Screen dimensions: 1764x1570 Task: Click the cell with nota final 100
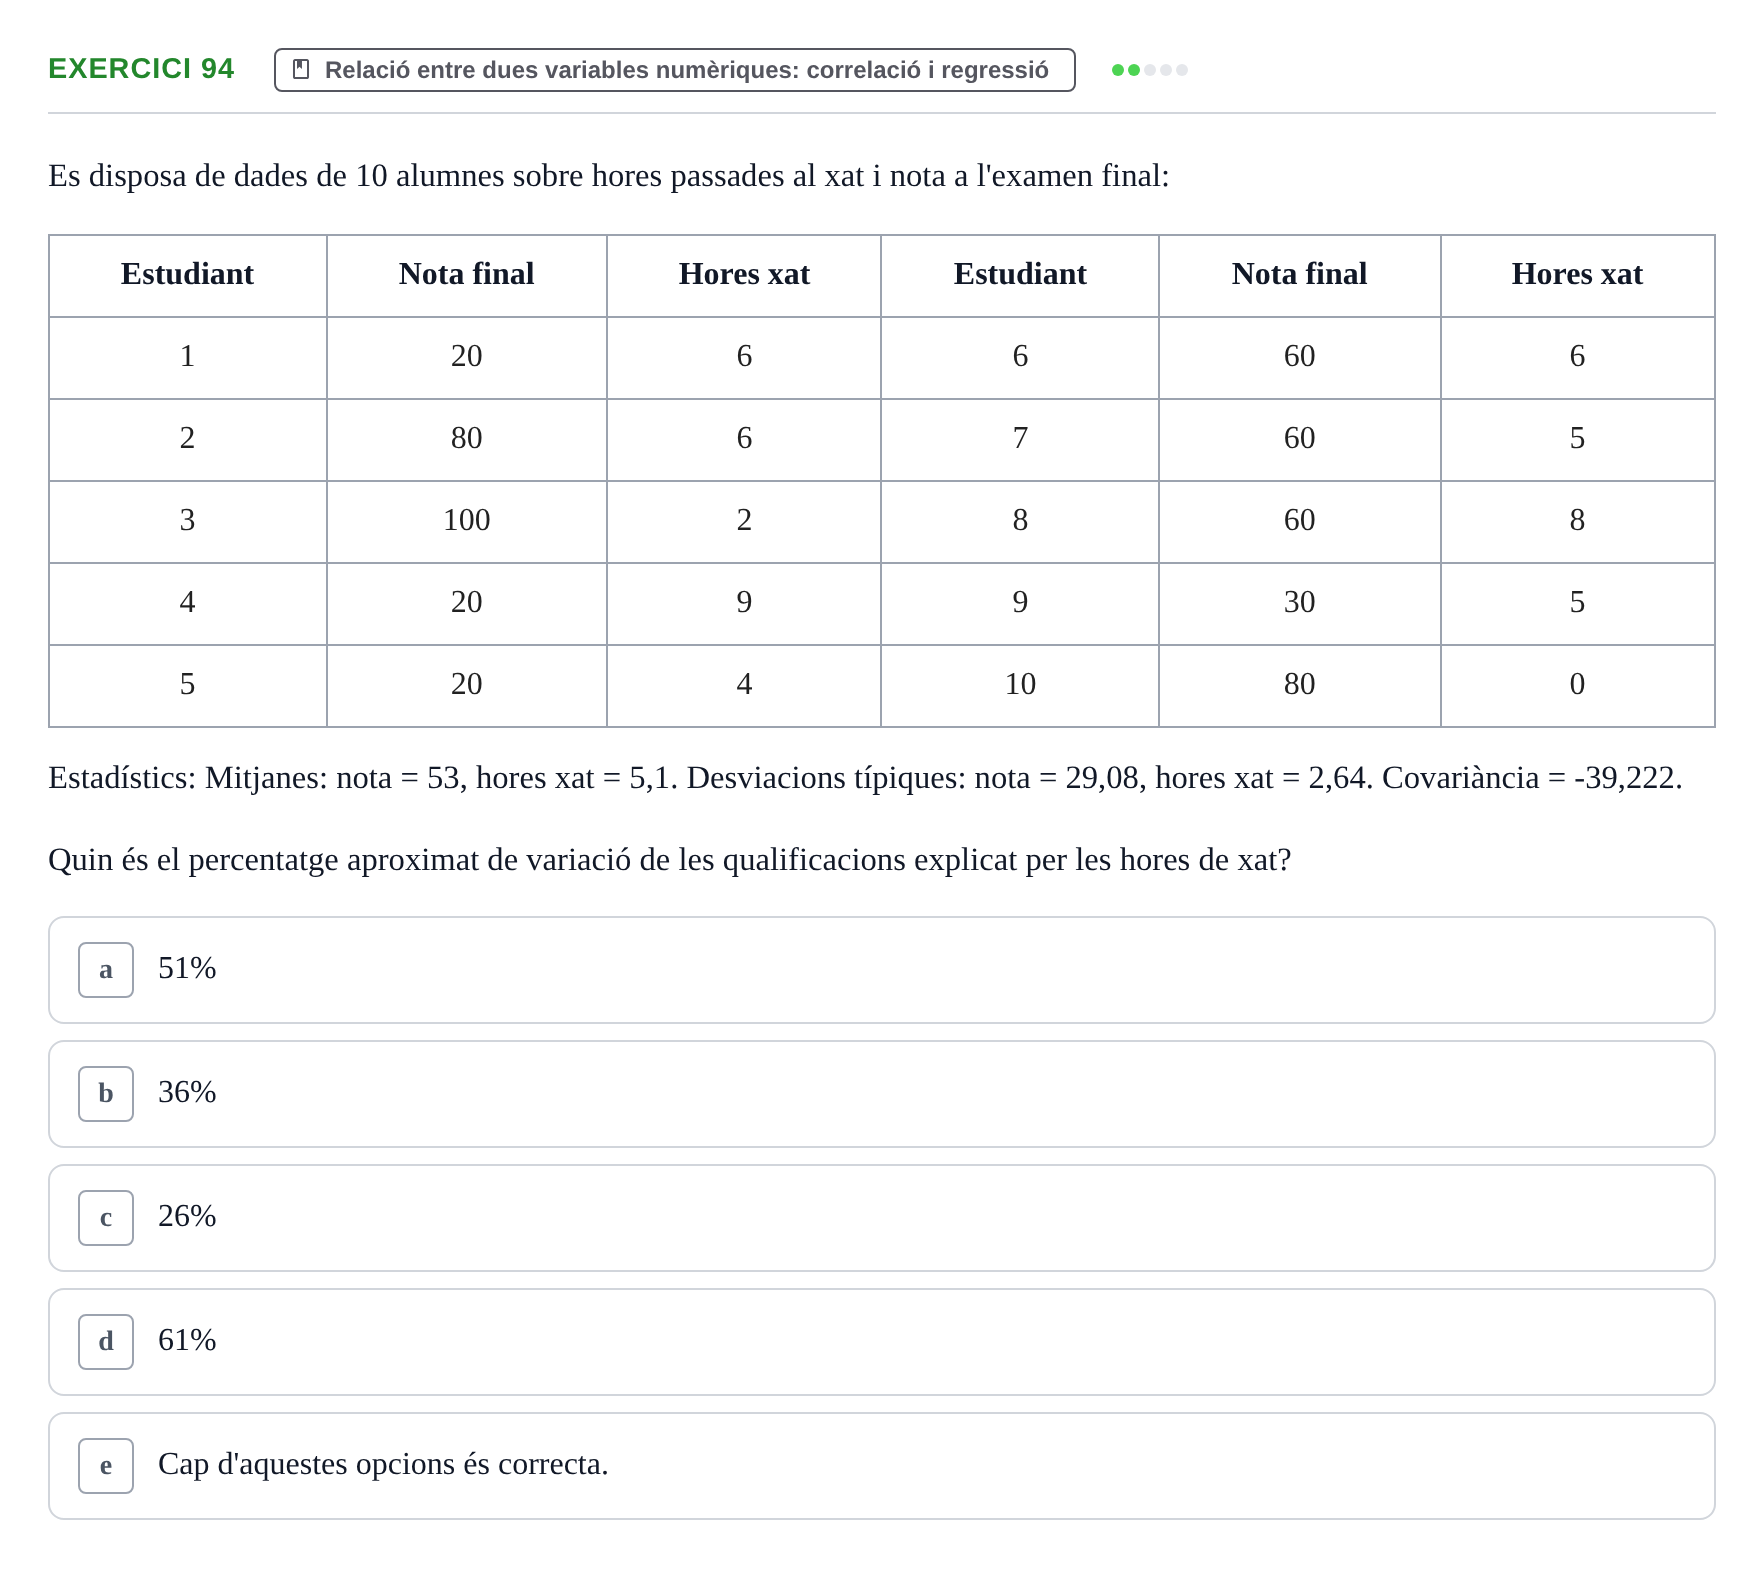[467, 521]
